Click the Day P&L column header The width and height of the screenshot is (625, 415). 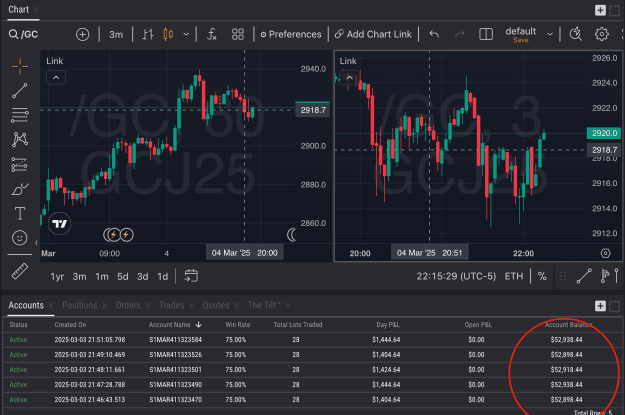pos(388,325)
